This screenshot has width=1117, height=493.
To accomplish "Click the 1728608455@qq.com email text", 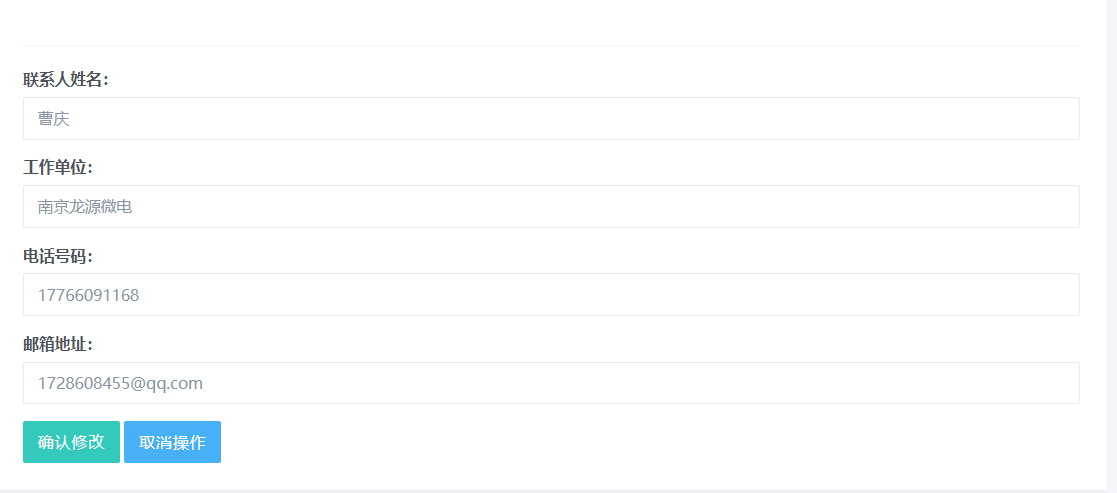I will click(x=120, y=383).
